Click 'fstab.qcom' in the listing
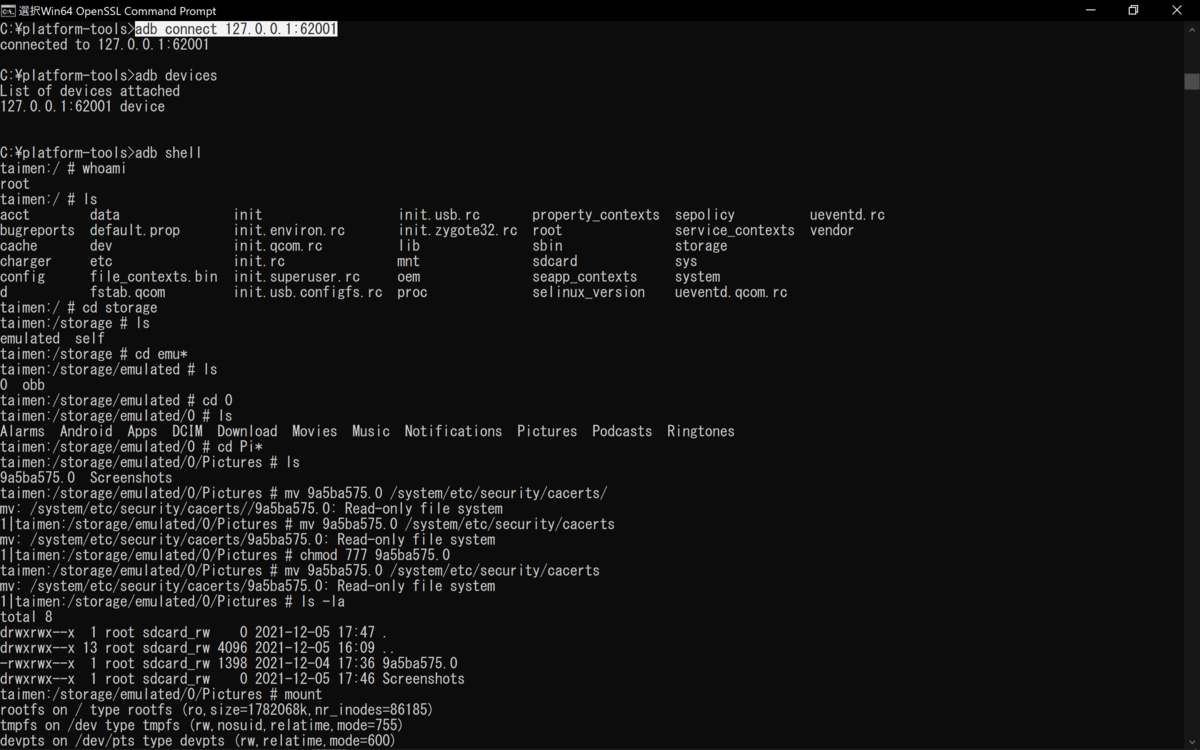This screenshot has height=750, width=1200. [128, 292]
